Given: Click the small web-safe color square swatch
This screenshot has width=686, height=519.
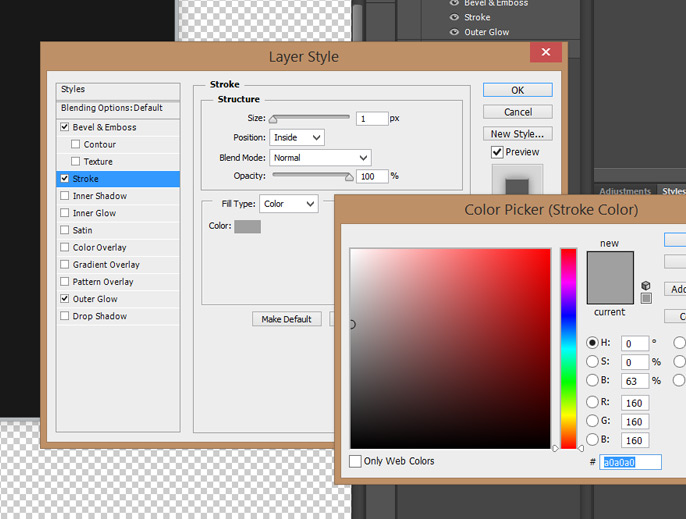Looking at the screenshot, I should pos(645,298).
